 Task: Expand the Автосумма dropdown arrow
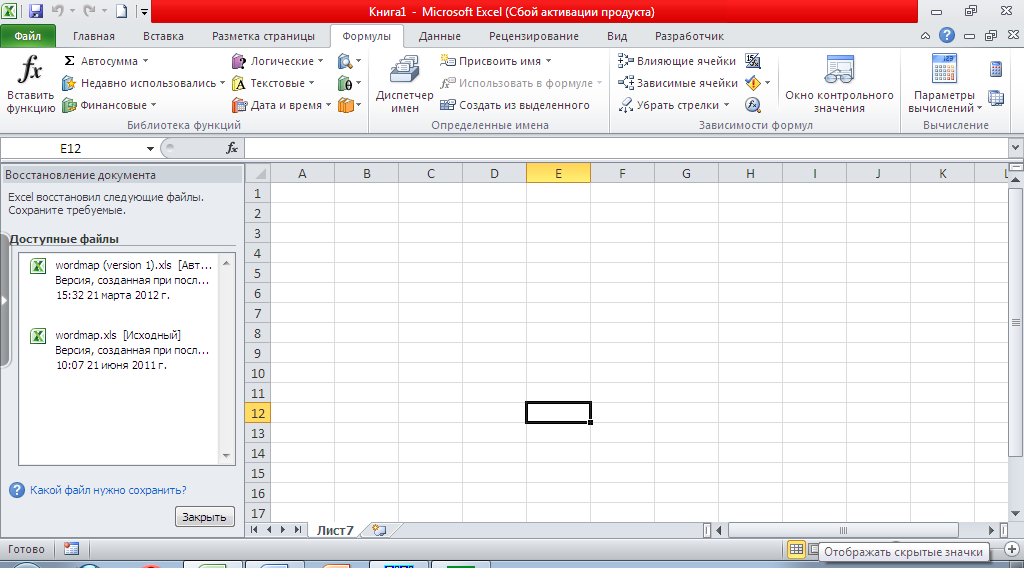(x=146, y=61)
